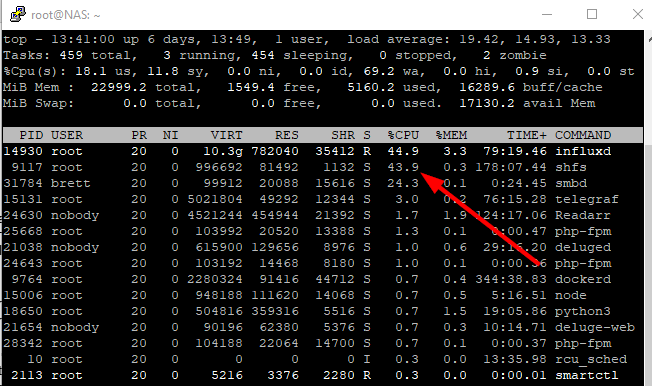
Task: Click PID 31784
Action: click(23, 183)
